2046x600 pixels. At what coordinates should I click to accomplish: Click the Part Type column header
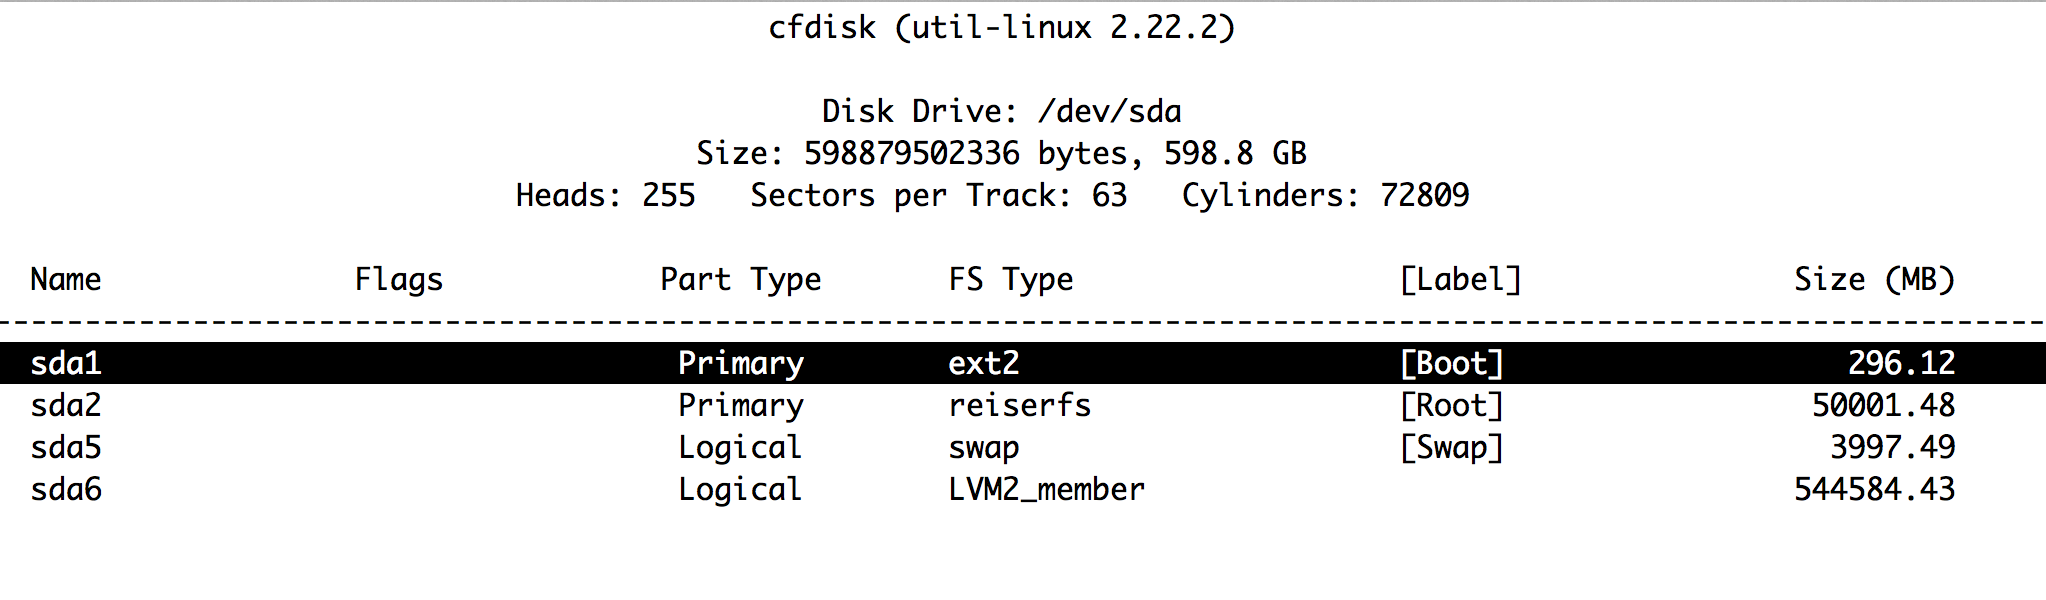point(740,279)
